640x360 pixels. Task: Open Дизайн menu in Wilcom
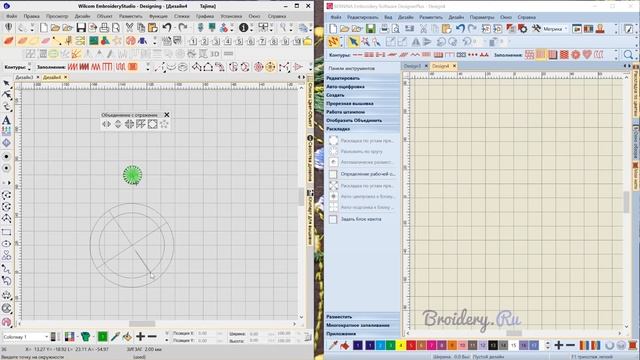tap(82, 16)
